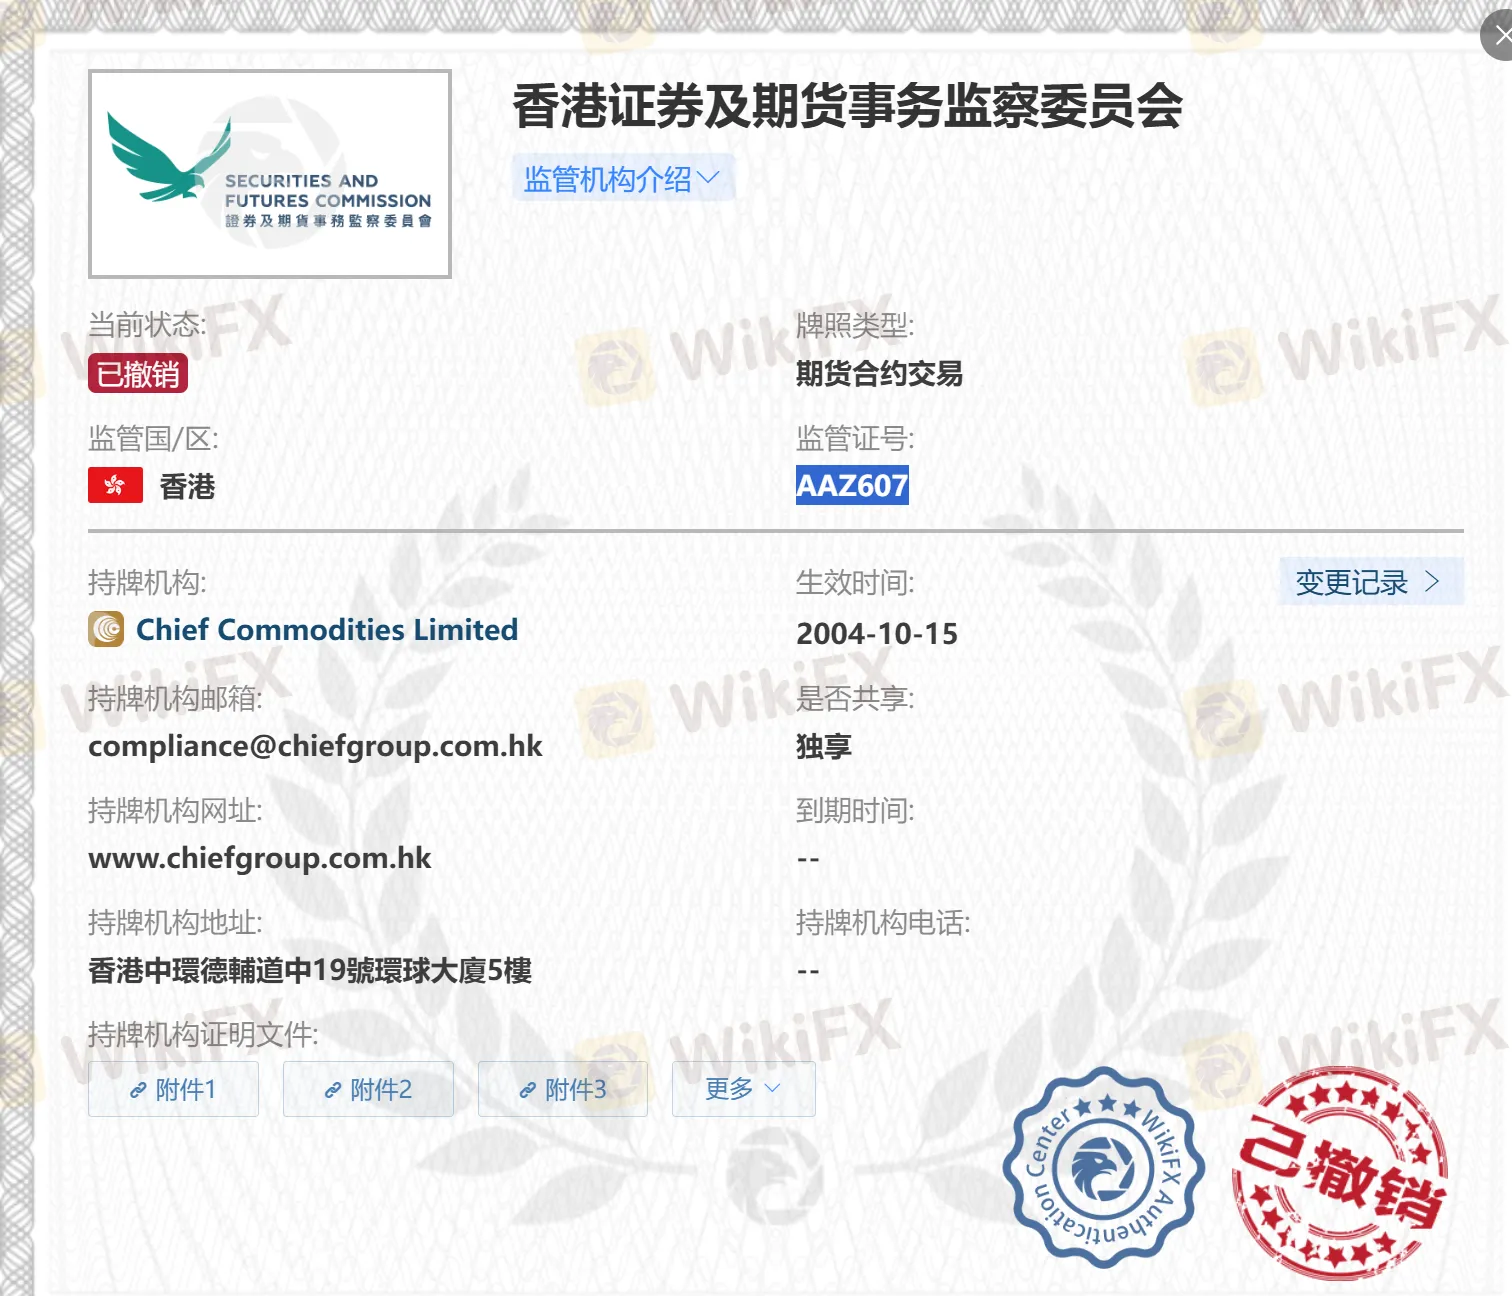
Task: Select the license number AAZ607
Action: point(852,485)
